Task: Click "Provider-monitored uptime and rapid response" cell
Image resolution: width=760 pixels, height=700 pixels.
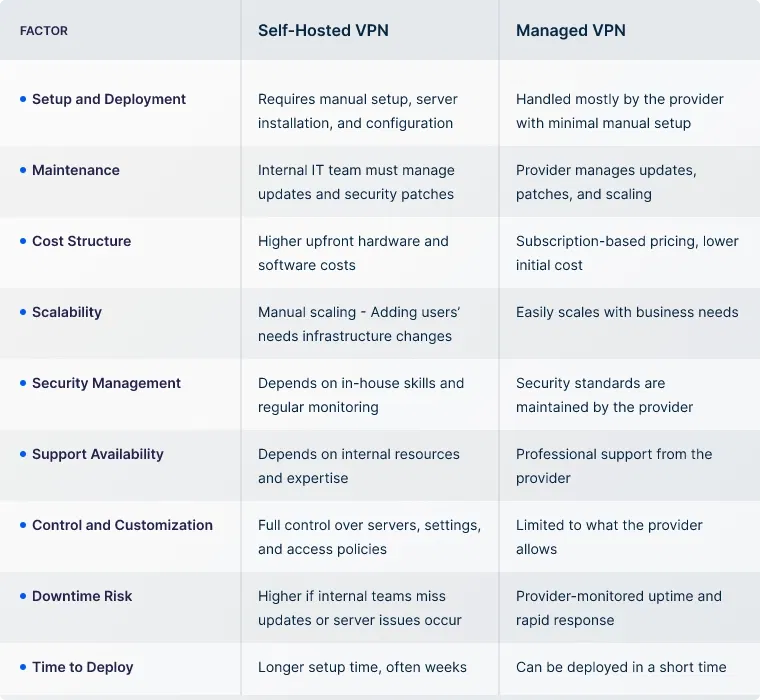Action: pos(618,608)
